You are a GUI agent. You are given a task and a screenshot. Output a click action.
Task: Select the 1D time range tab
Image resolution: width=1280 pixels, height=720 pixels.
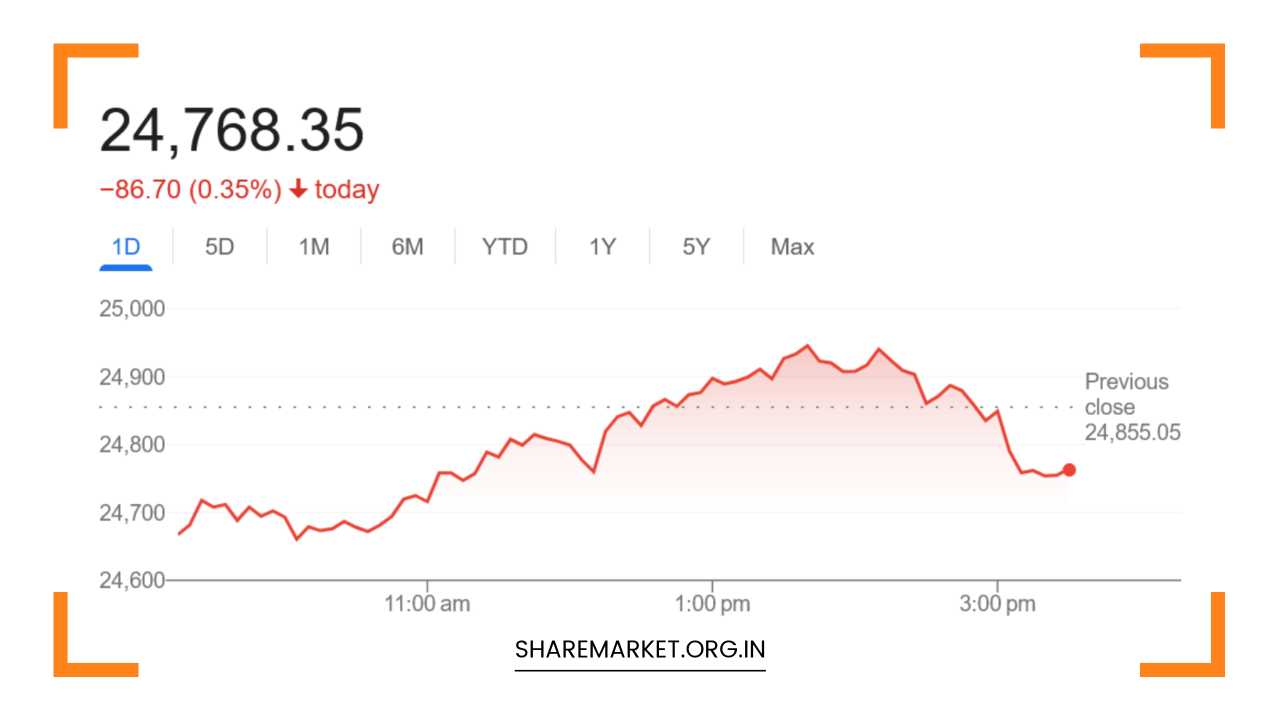[x=126, y=246]
